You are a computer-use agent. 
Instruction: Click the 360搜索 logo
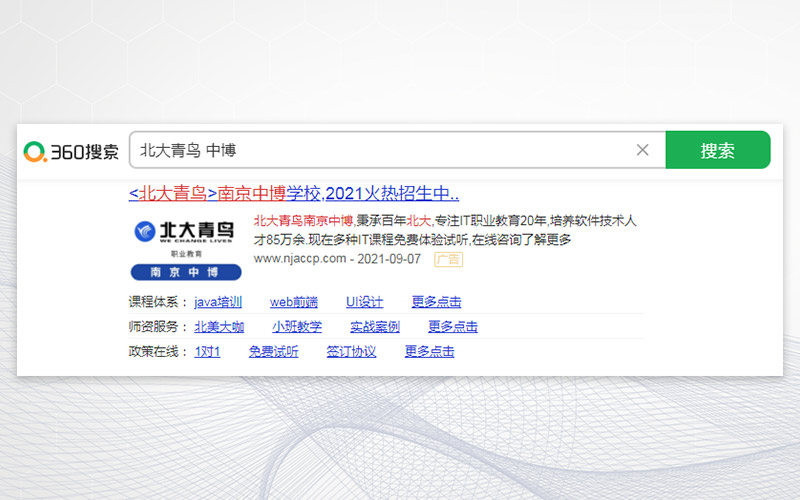pyautogui.click(x=71, y=152)
